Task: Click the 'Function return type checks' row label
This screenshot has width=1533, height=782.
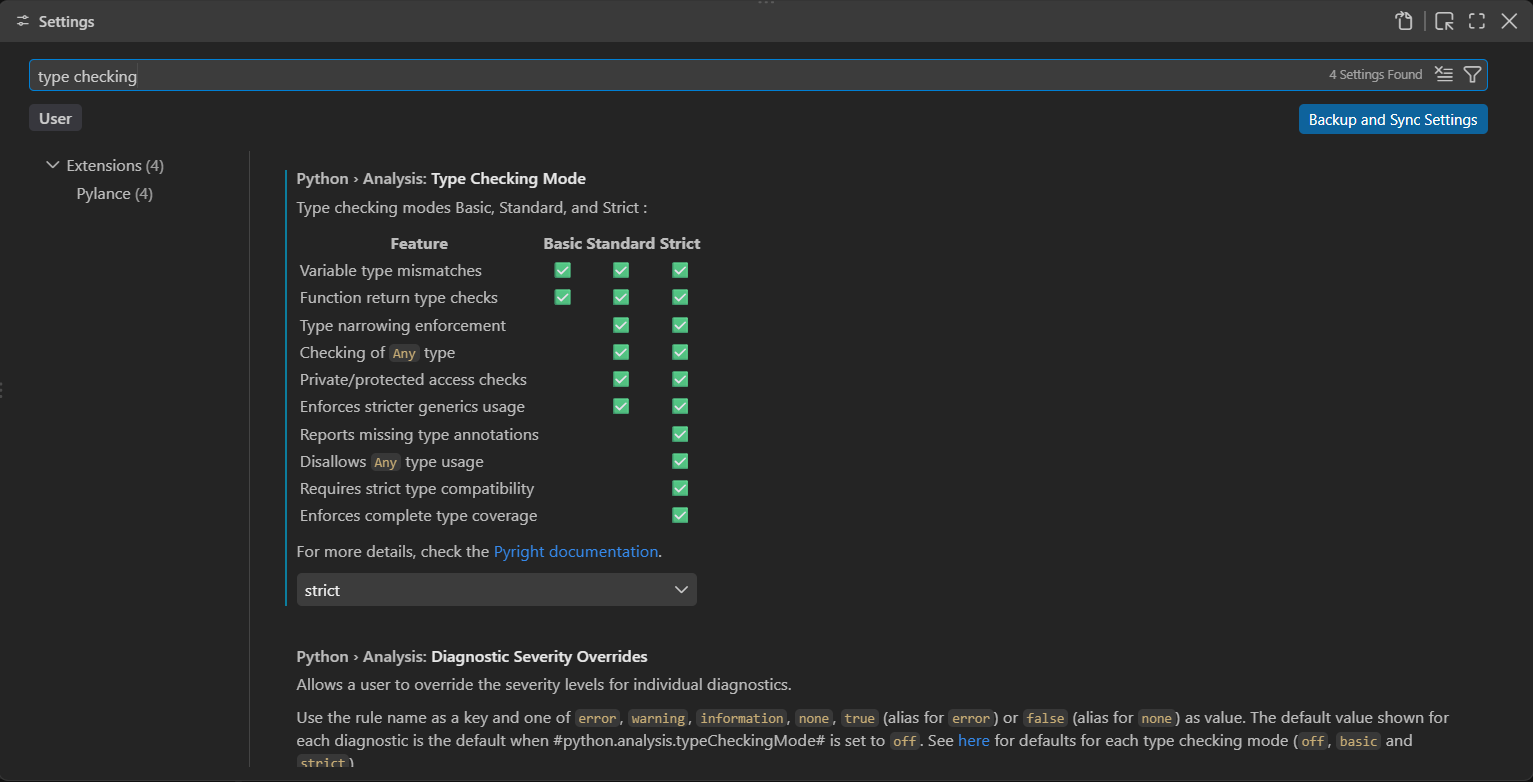Action: (x=399, y=297)
